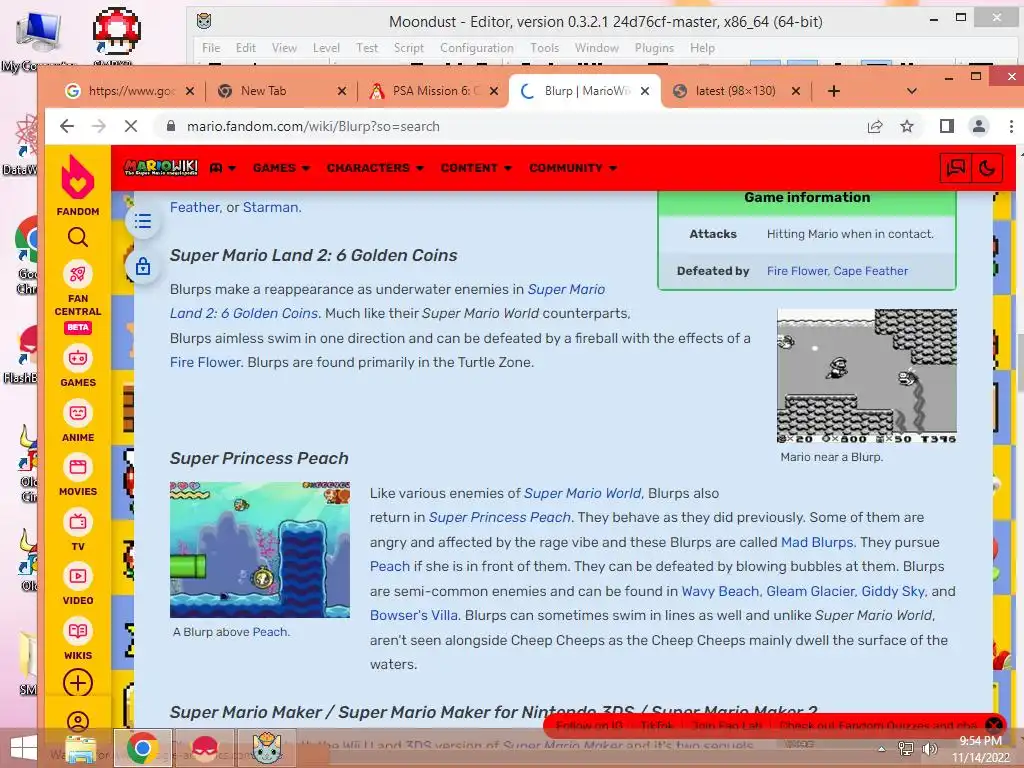Image resolution: width=1024 pixels, height=768 pixels.
Task: Close the Blurp MarioWiki tab
Action: click(x=645, y=91)
